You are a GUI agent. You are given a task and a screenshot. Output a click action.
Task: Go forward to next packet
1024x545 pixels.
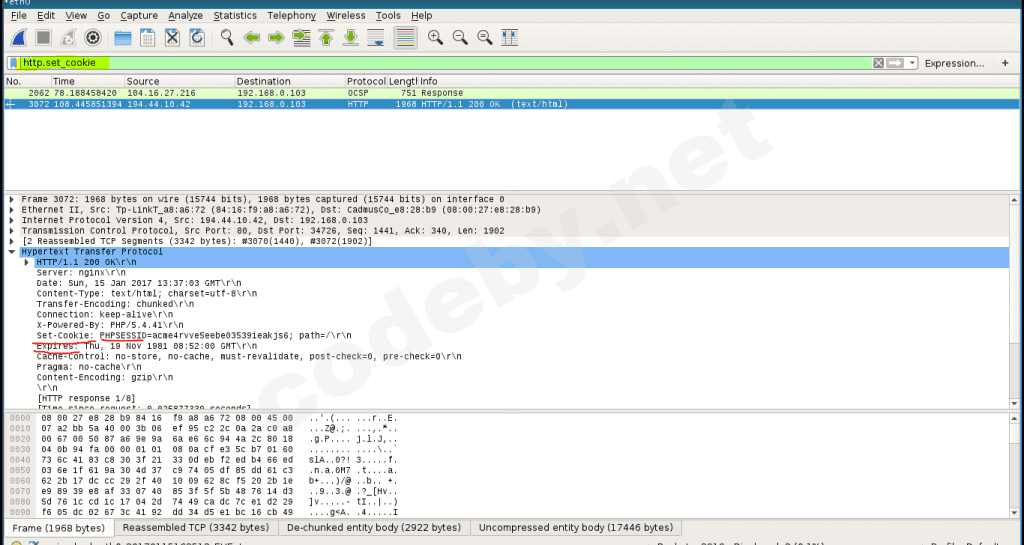tap(276, 38)
